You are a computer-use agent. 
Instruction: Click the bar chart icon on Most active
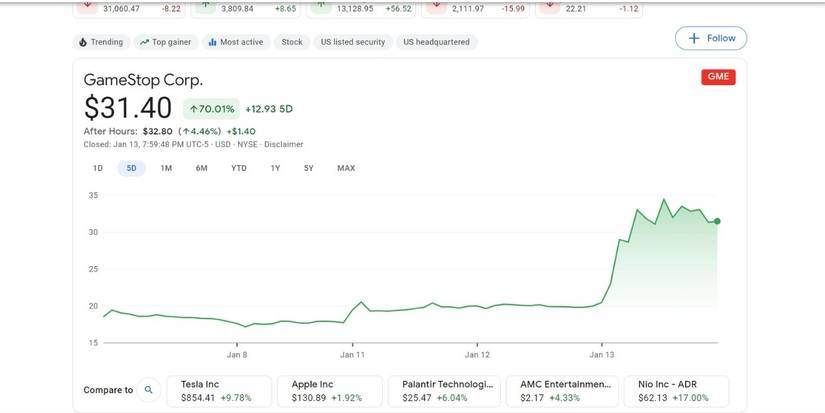[212, 42]
